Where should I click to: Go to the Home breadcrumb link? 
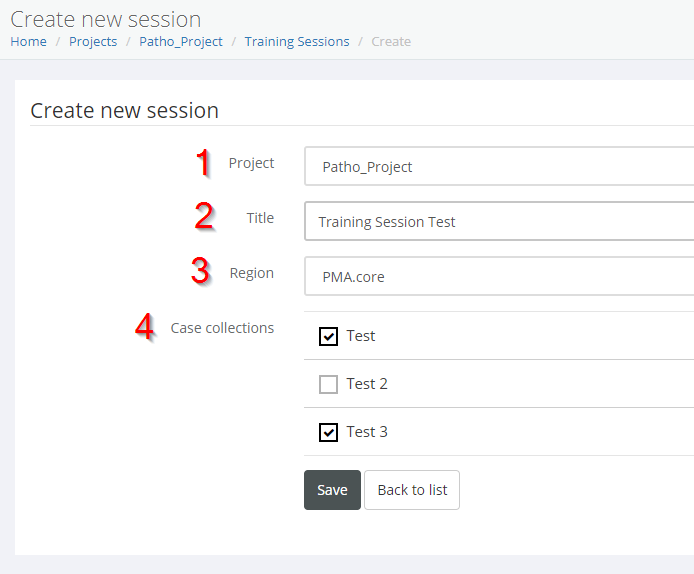coord(28,41)
